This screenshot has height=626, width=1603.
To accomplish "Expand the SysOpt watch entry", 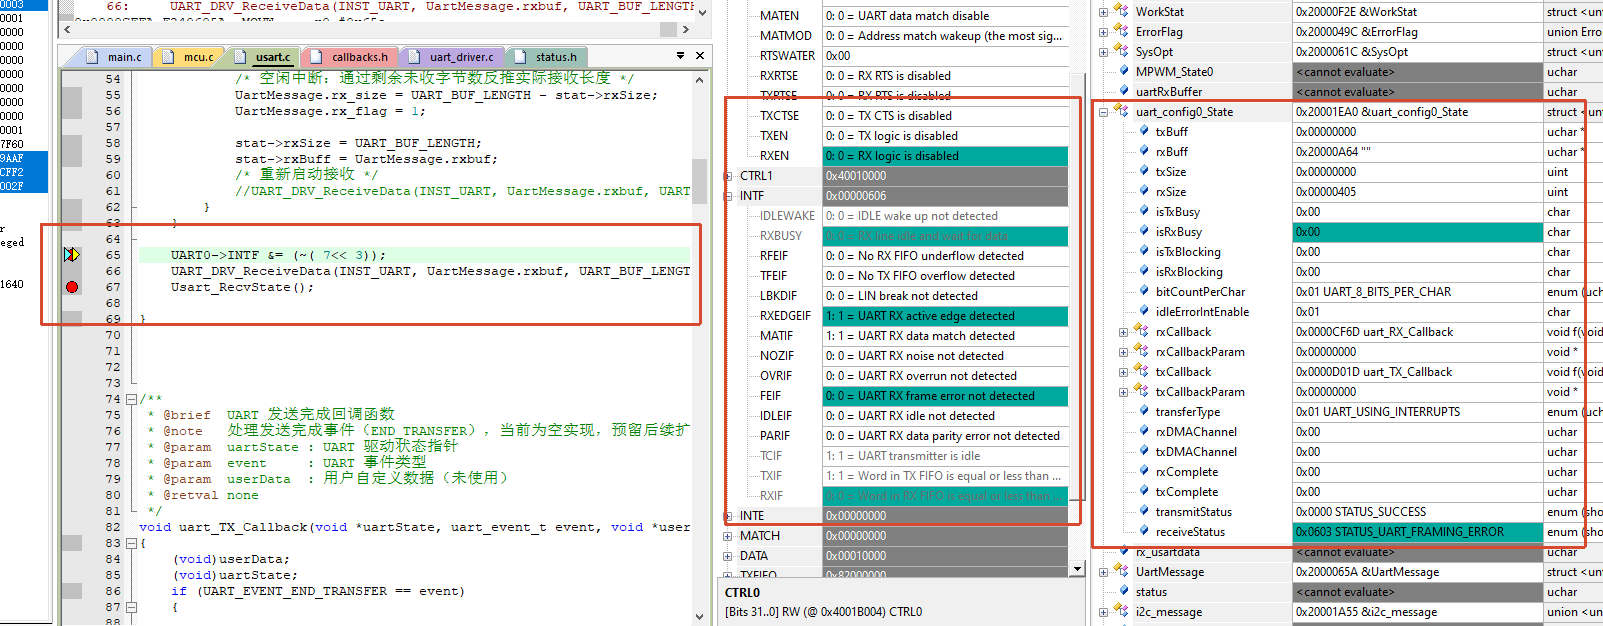I will coord(1104,52).
